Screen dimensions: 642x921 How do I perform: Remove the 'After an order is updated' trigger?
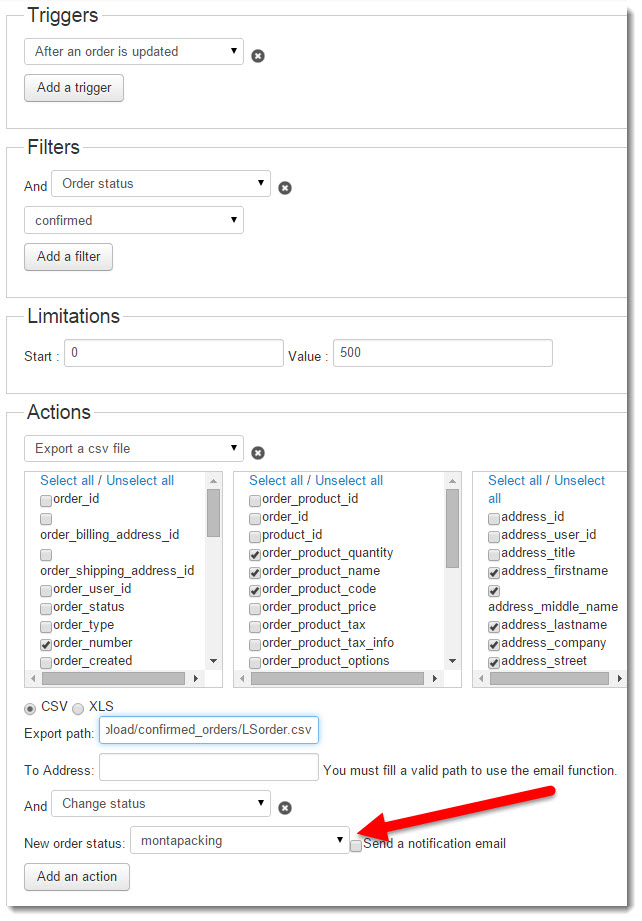(x=258, y=56)
